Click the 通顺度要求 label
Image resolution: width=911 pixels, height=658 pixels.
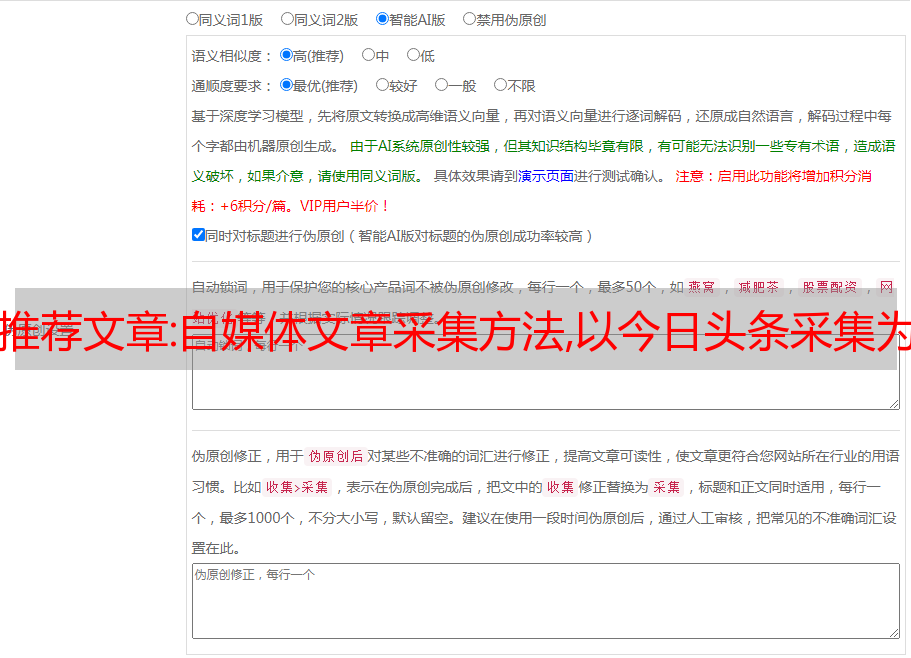[x=232, y=86]
